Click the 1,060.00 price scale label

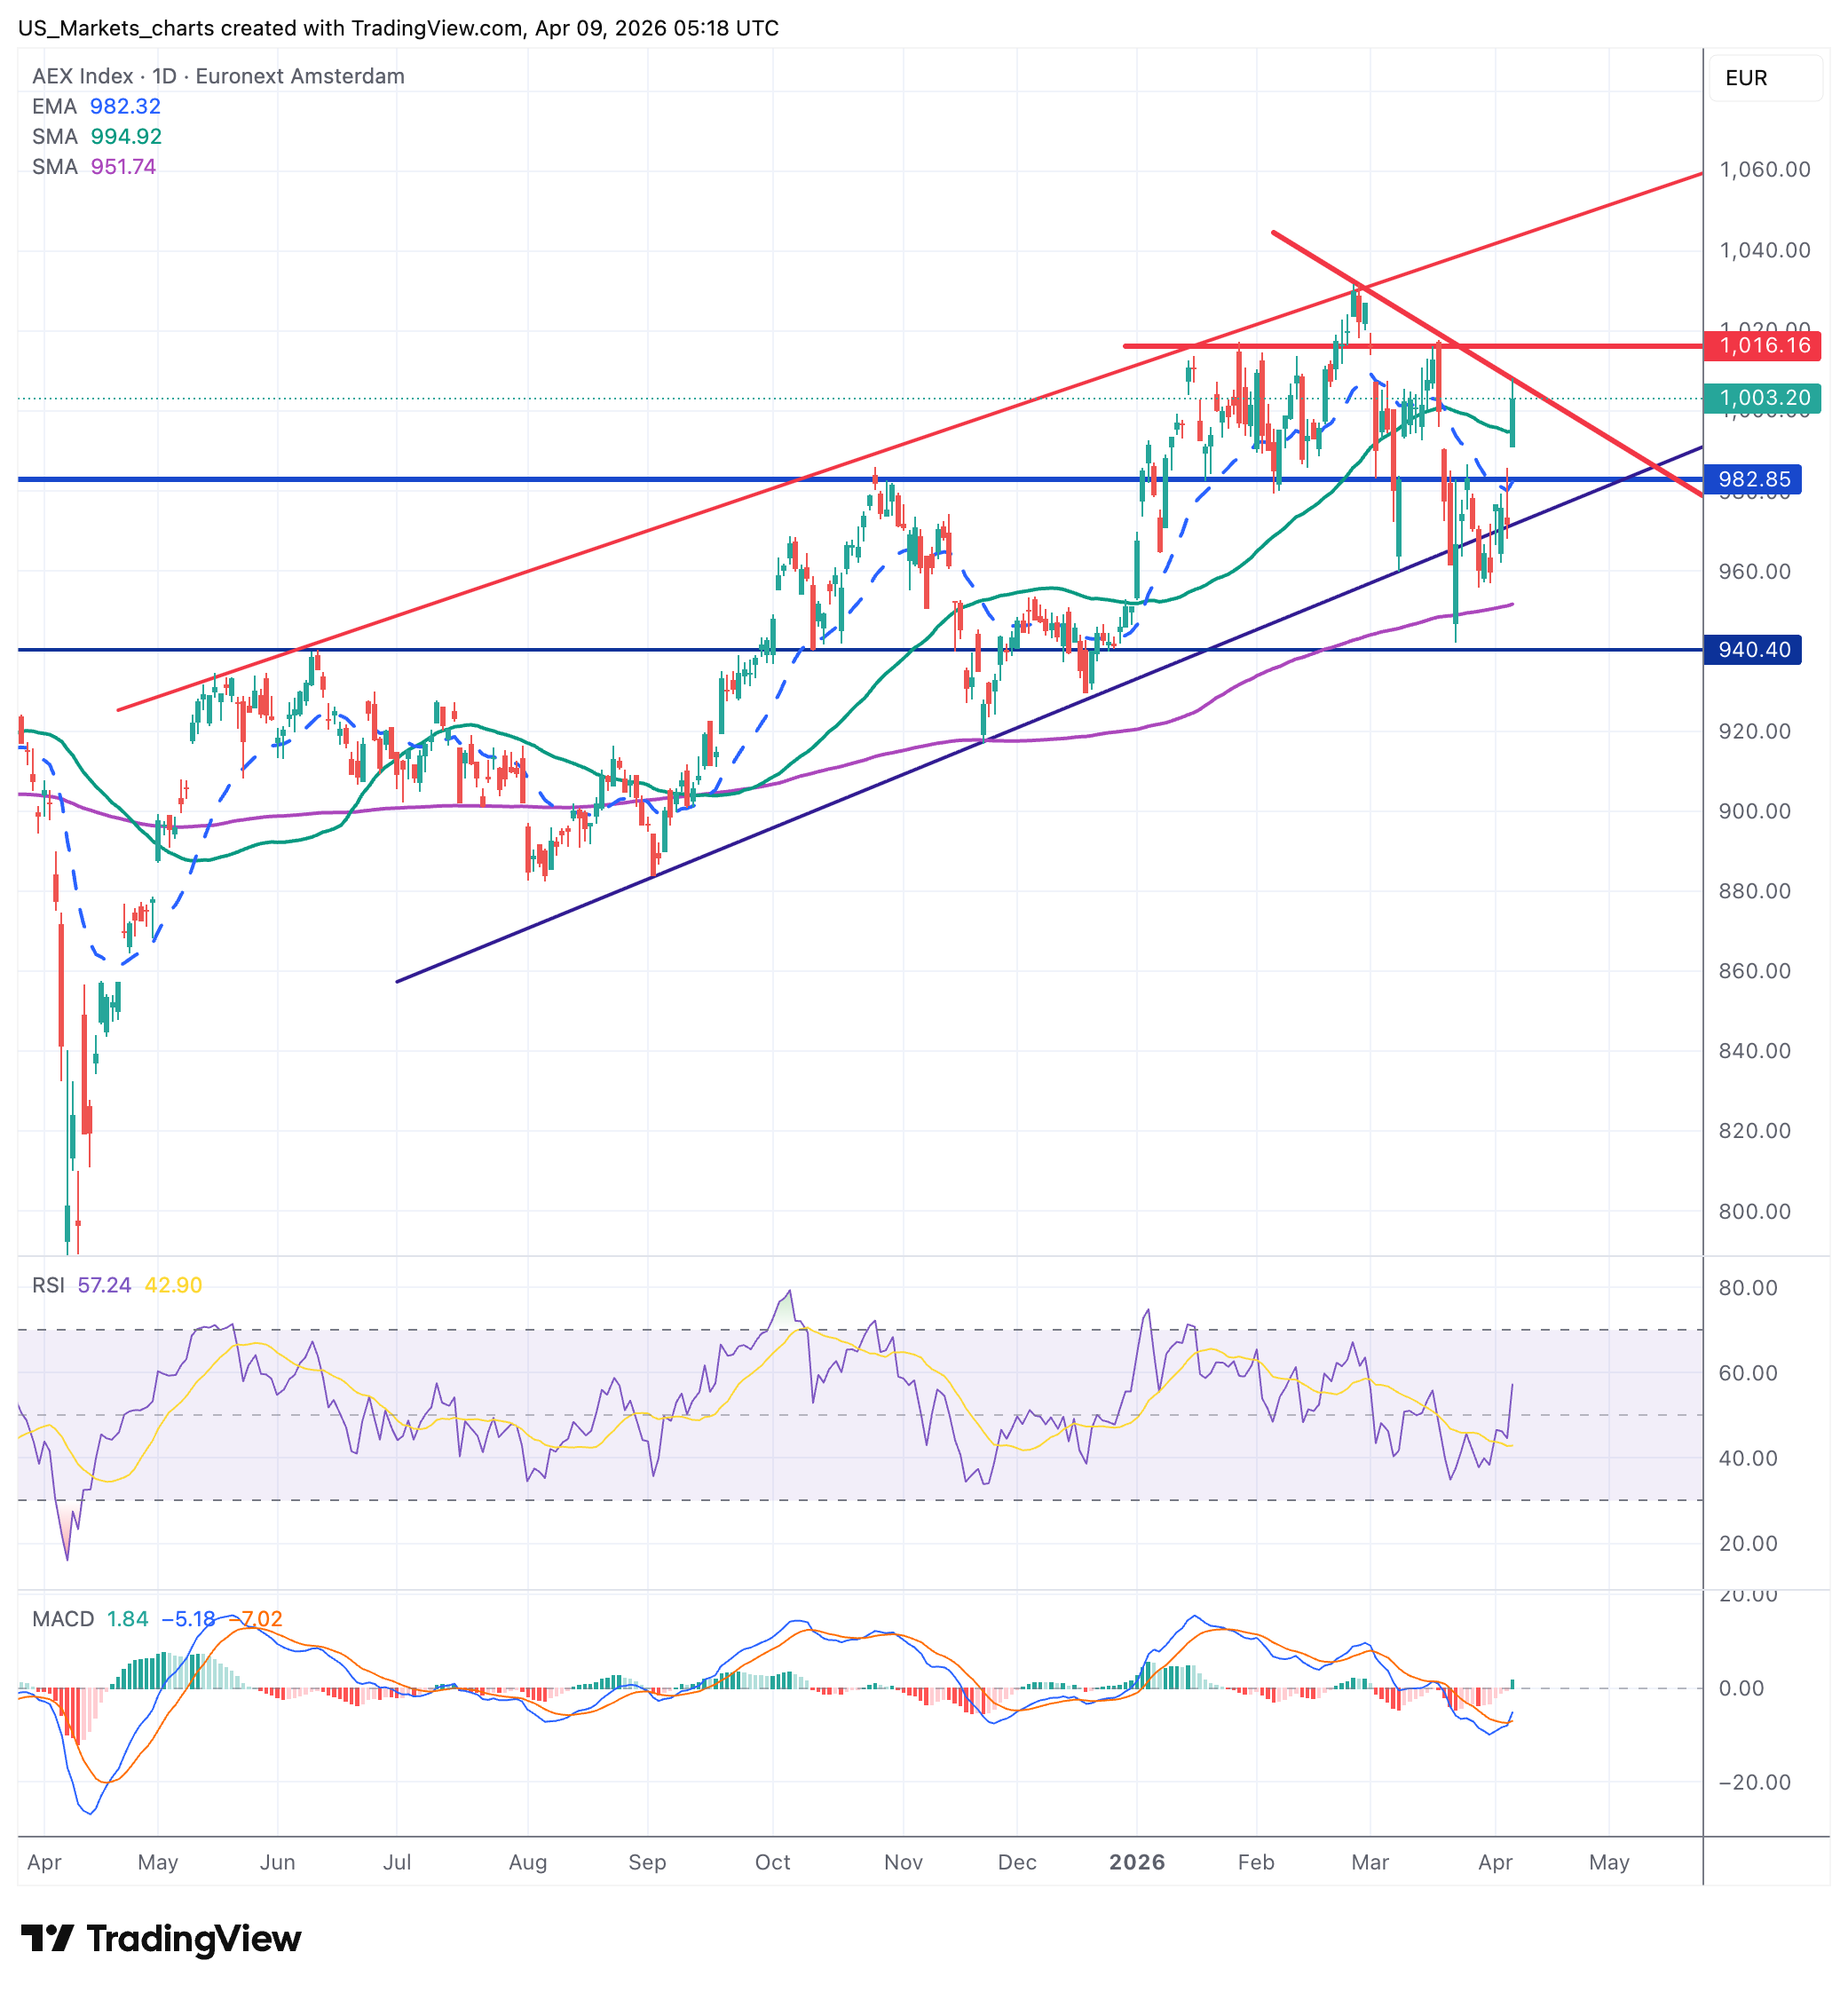1764,170
